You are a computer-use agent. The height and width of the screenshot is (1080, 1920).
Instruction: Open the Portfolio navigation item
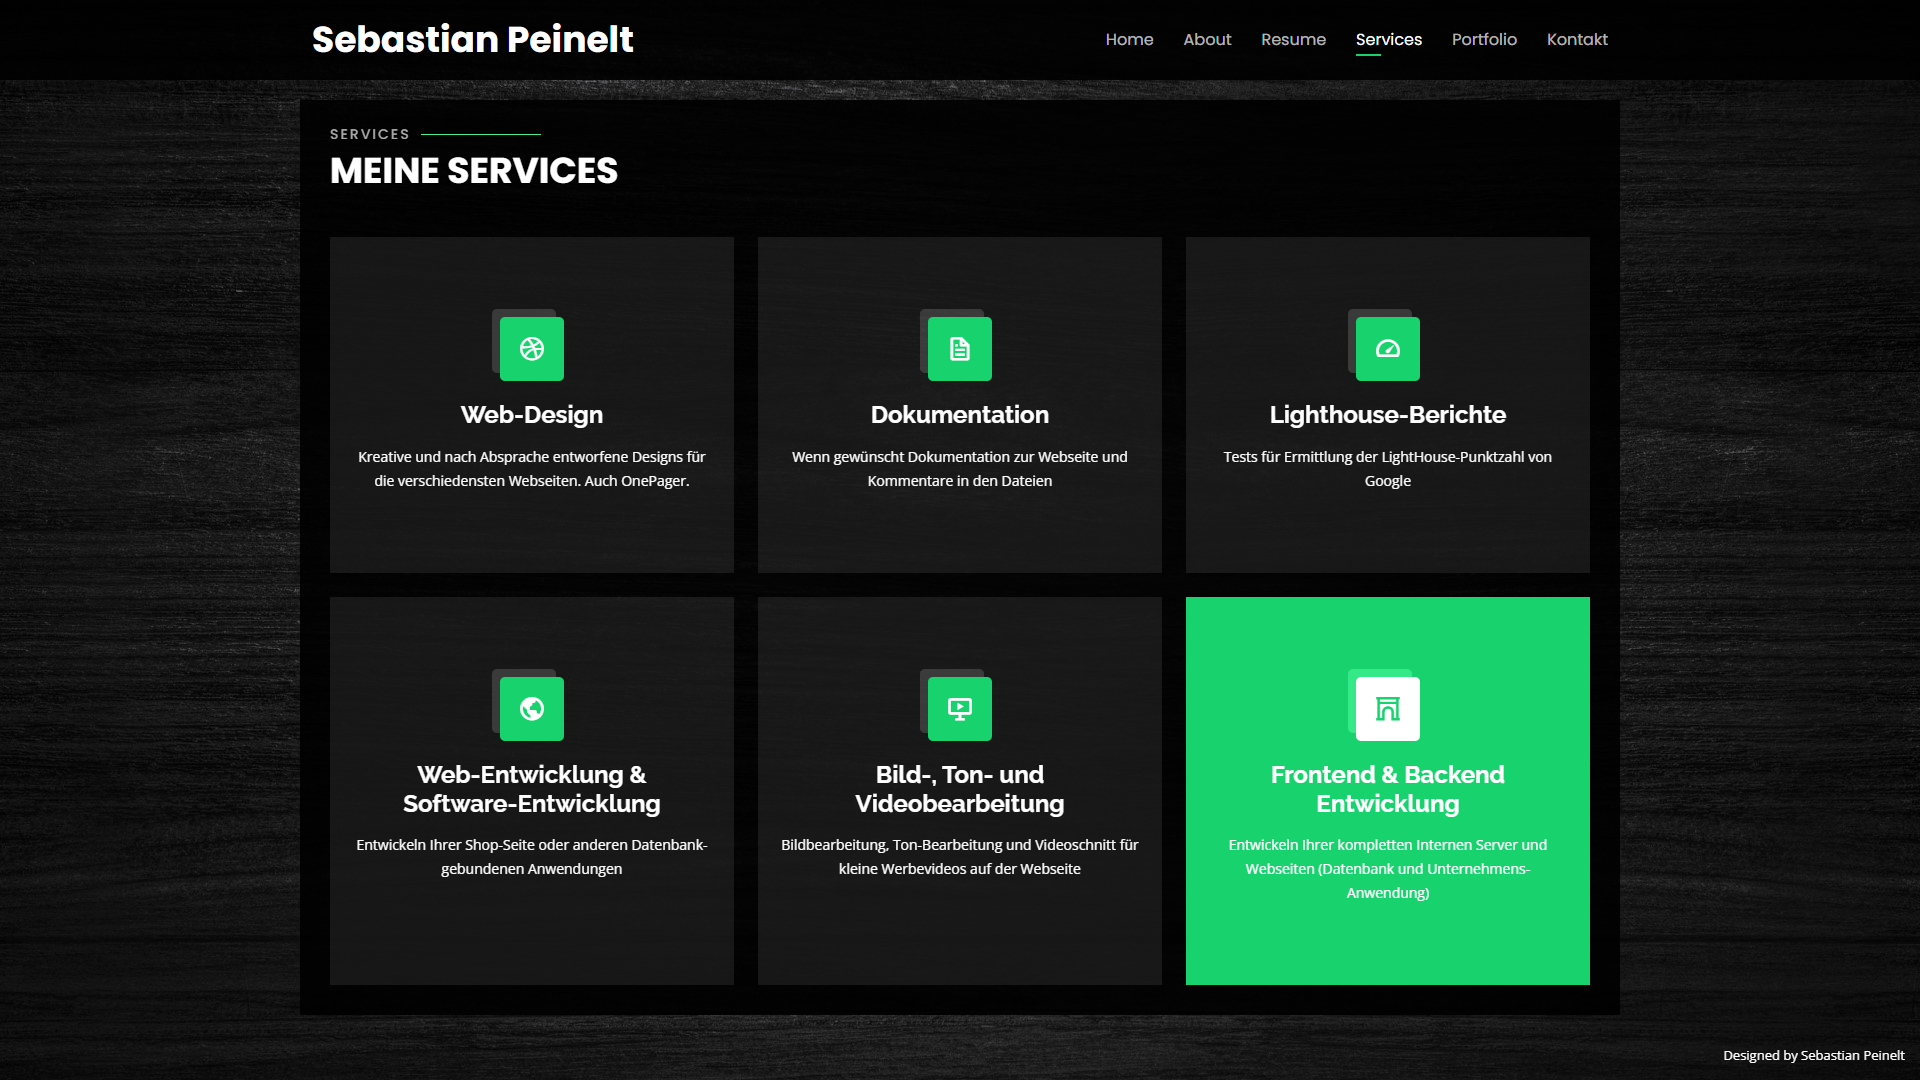pos(1484,40)
